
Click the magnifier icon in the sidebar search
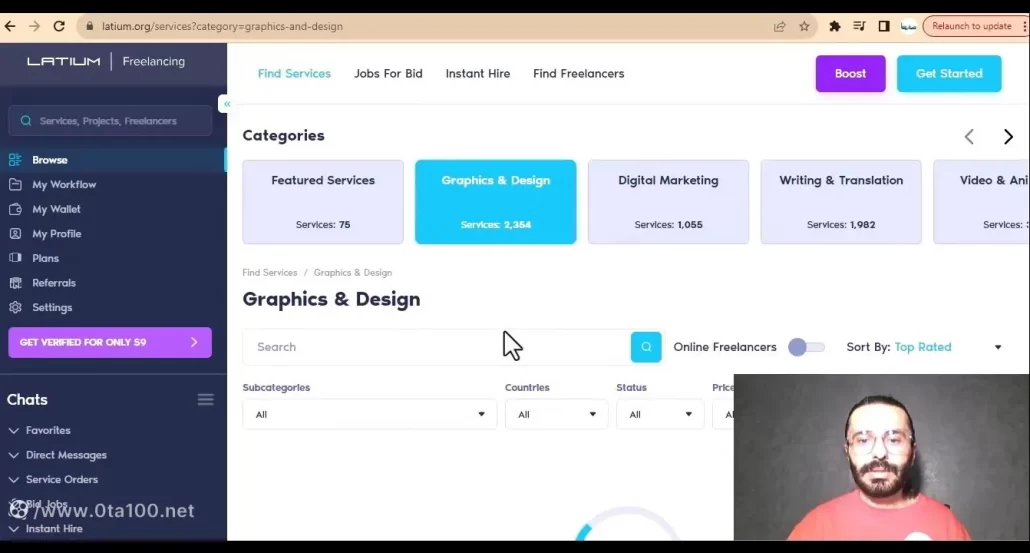(x=26, y=121)
